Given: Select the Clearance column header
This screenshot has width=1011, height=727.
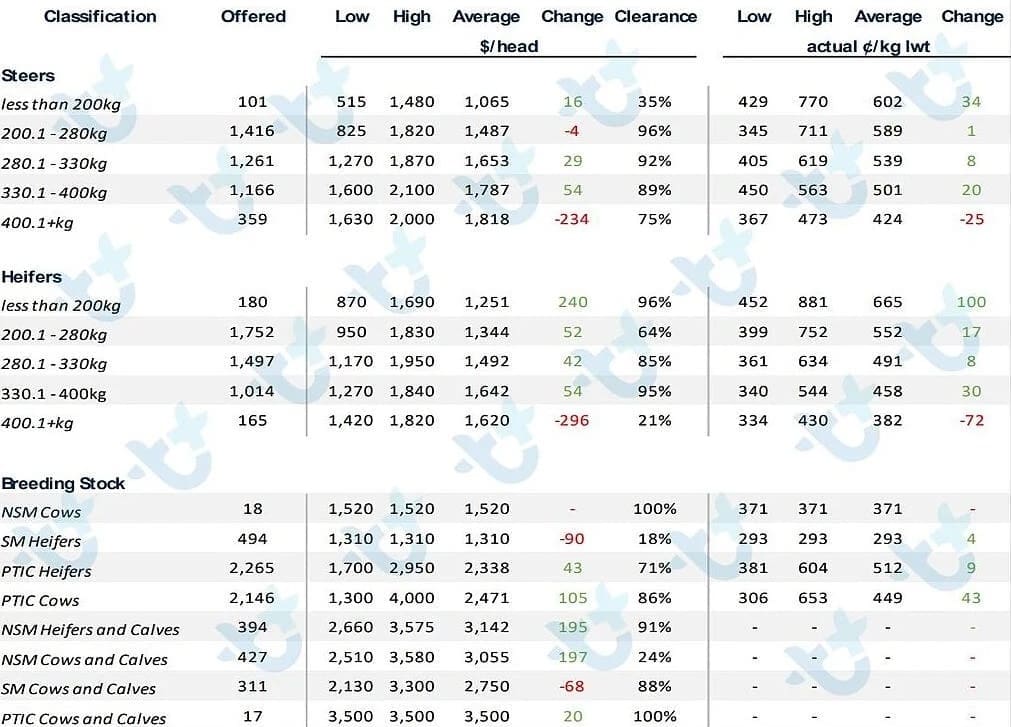Looking at the screenshot, I should 655,17.
